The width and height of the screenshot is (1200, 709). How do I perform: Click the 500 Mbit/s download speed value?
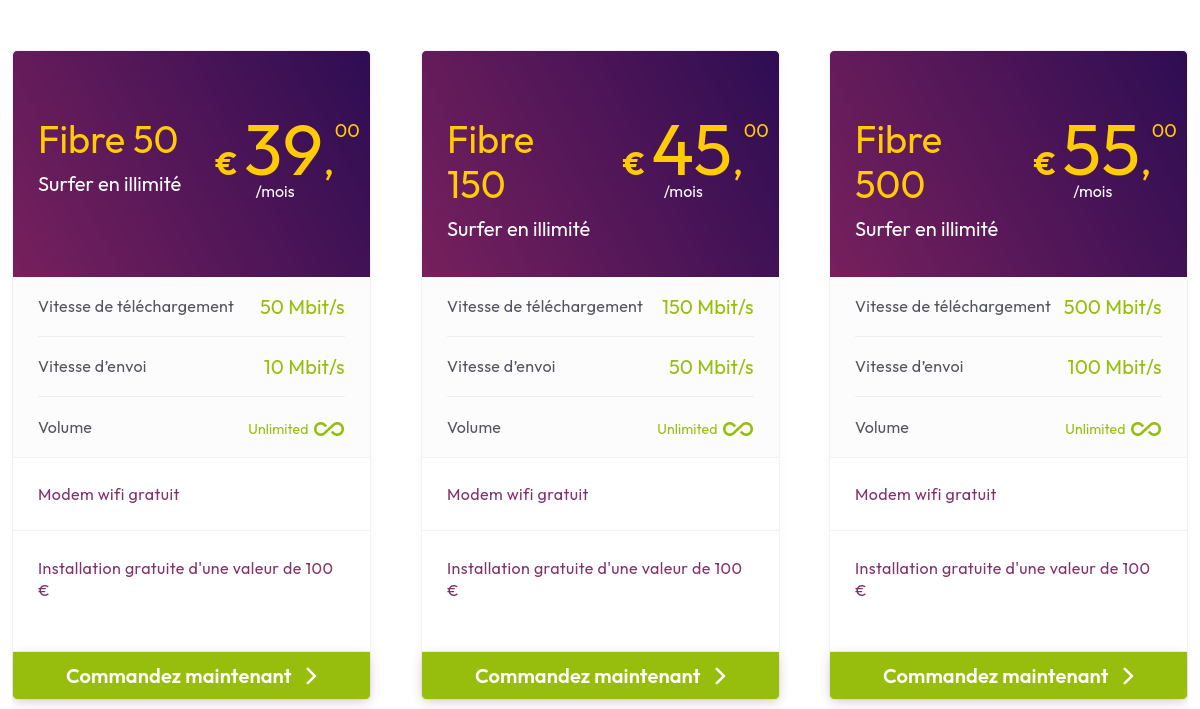click(x=1112, y=307)
